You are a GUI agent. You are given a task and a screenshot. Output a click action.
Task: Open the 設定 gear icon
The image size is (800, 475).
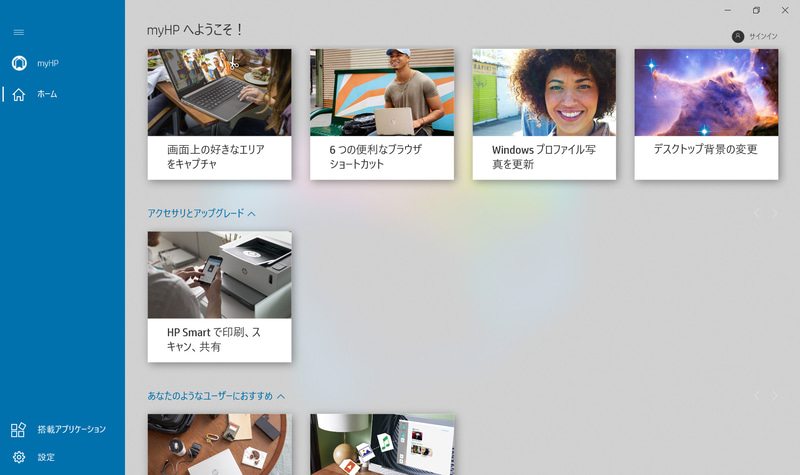[x=19, y=457]
